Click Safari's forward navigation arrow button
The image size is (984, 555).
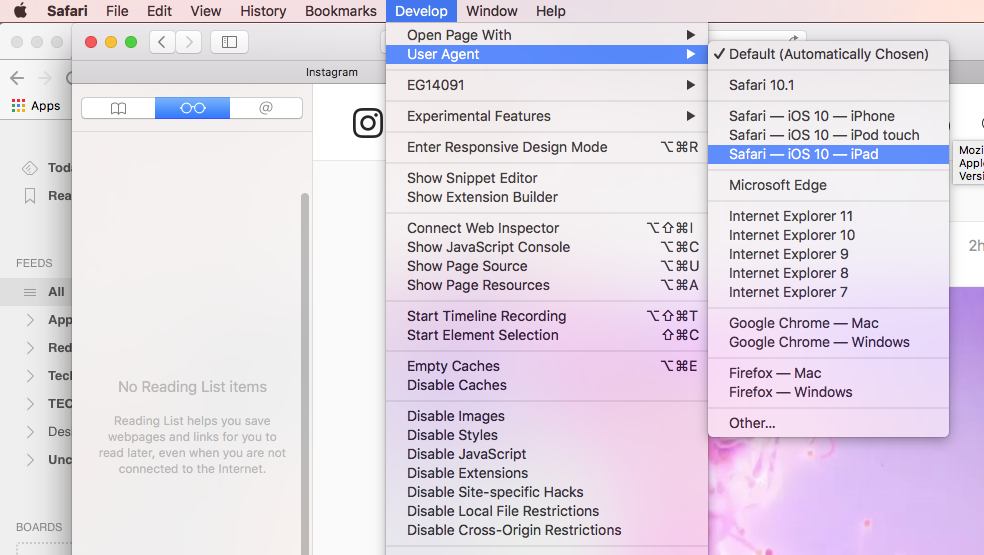pyautogui.click(x=189, y=42)
